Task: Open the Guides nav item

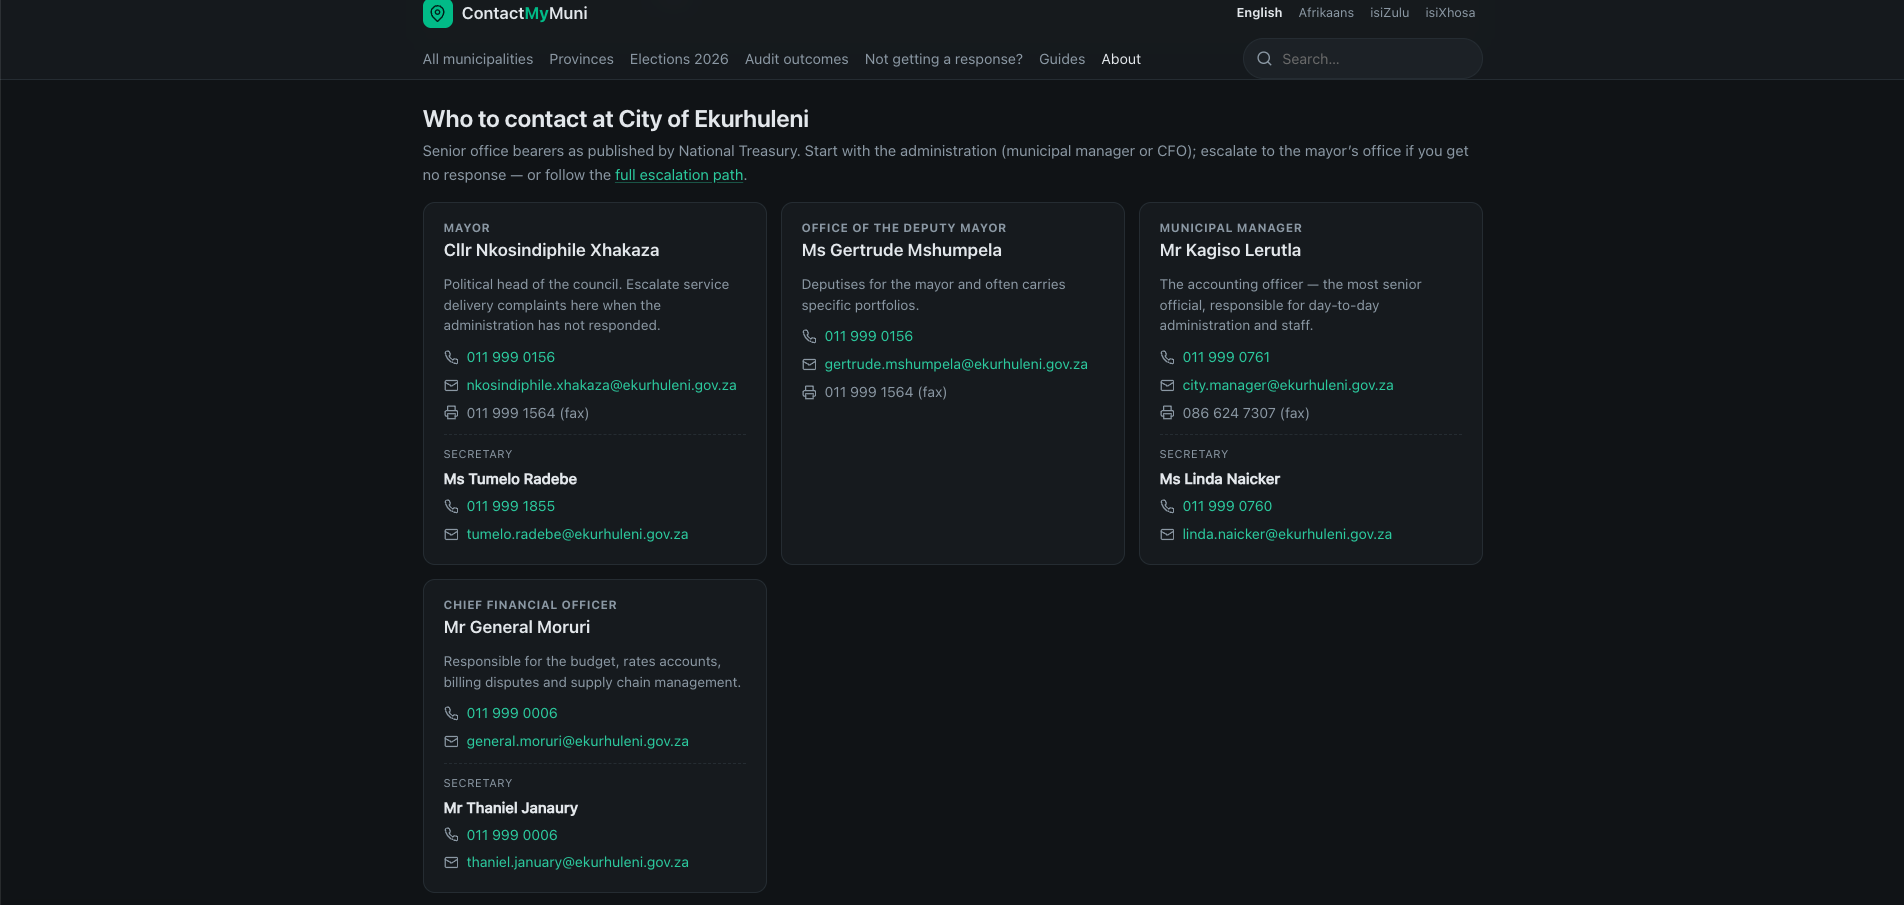Action: pyautogui.click(x=1061, y=59)
